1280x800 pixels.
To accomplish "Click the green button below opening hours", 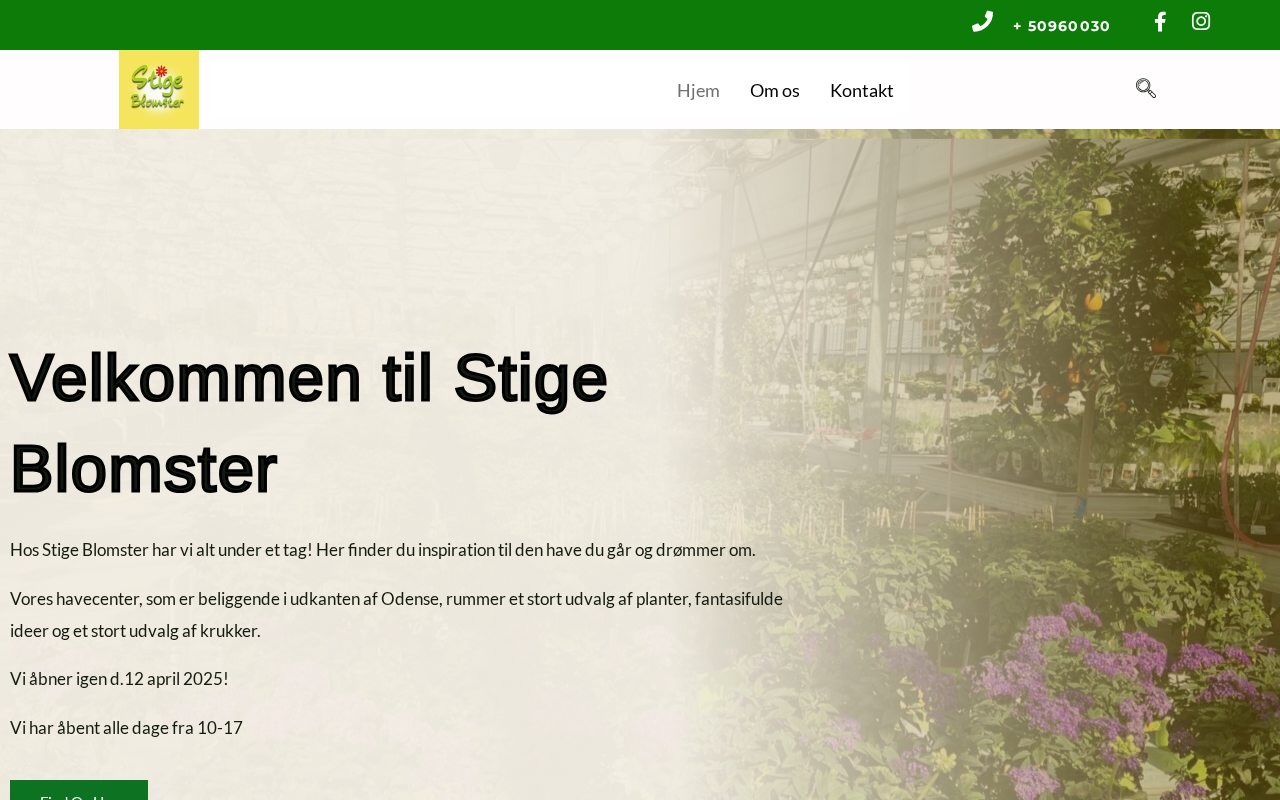I will point(79,790).
